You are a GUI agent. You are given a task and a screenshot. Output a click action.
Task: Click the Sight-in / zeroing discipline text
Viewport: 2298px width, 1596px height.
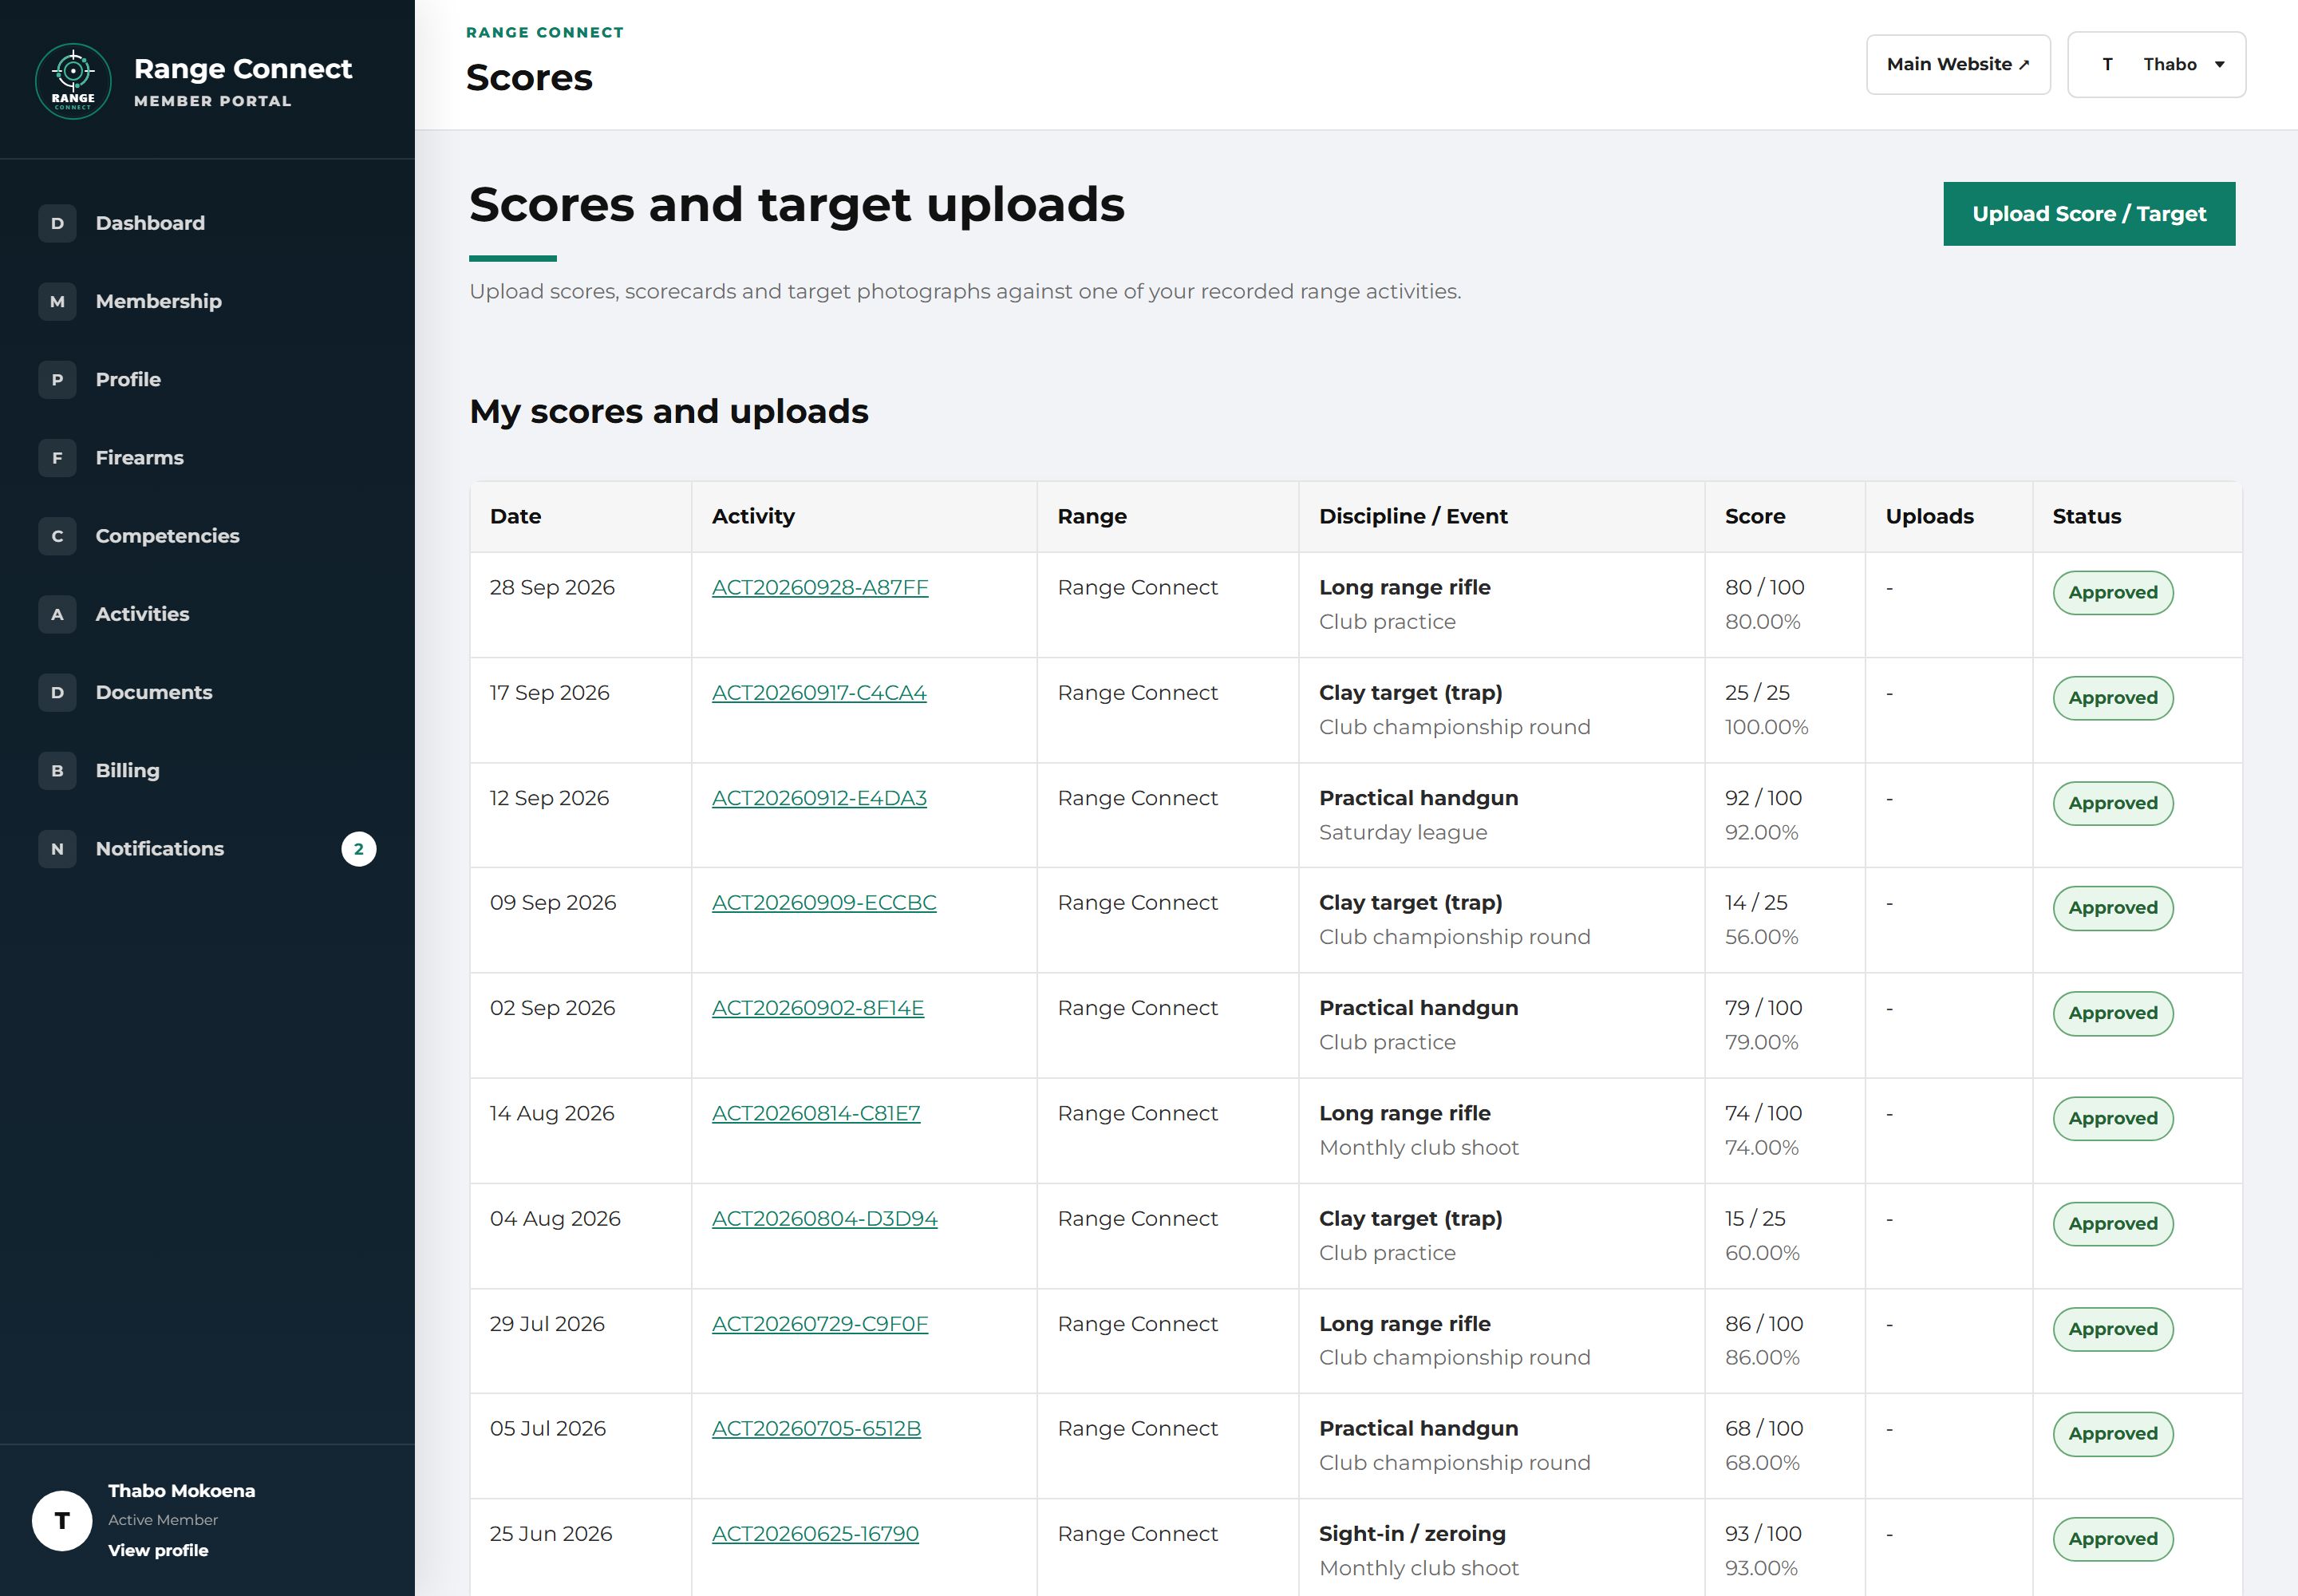(x=1412, y=1534)
